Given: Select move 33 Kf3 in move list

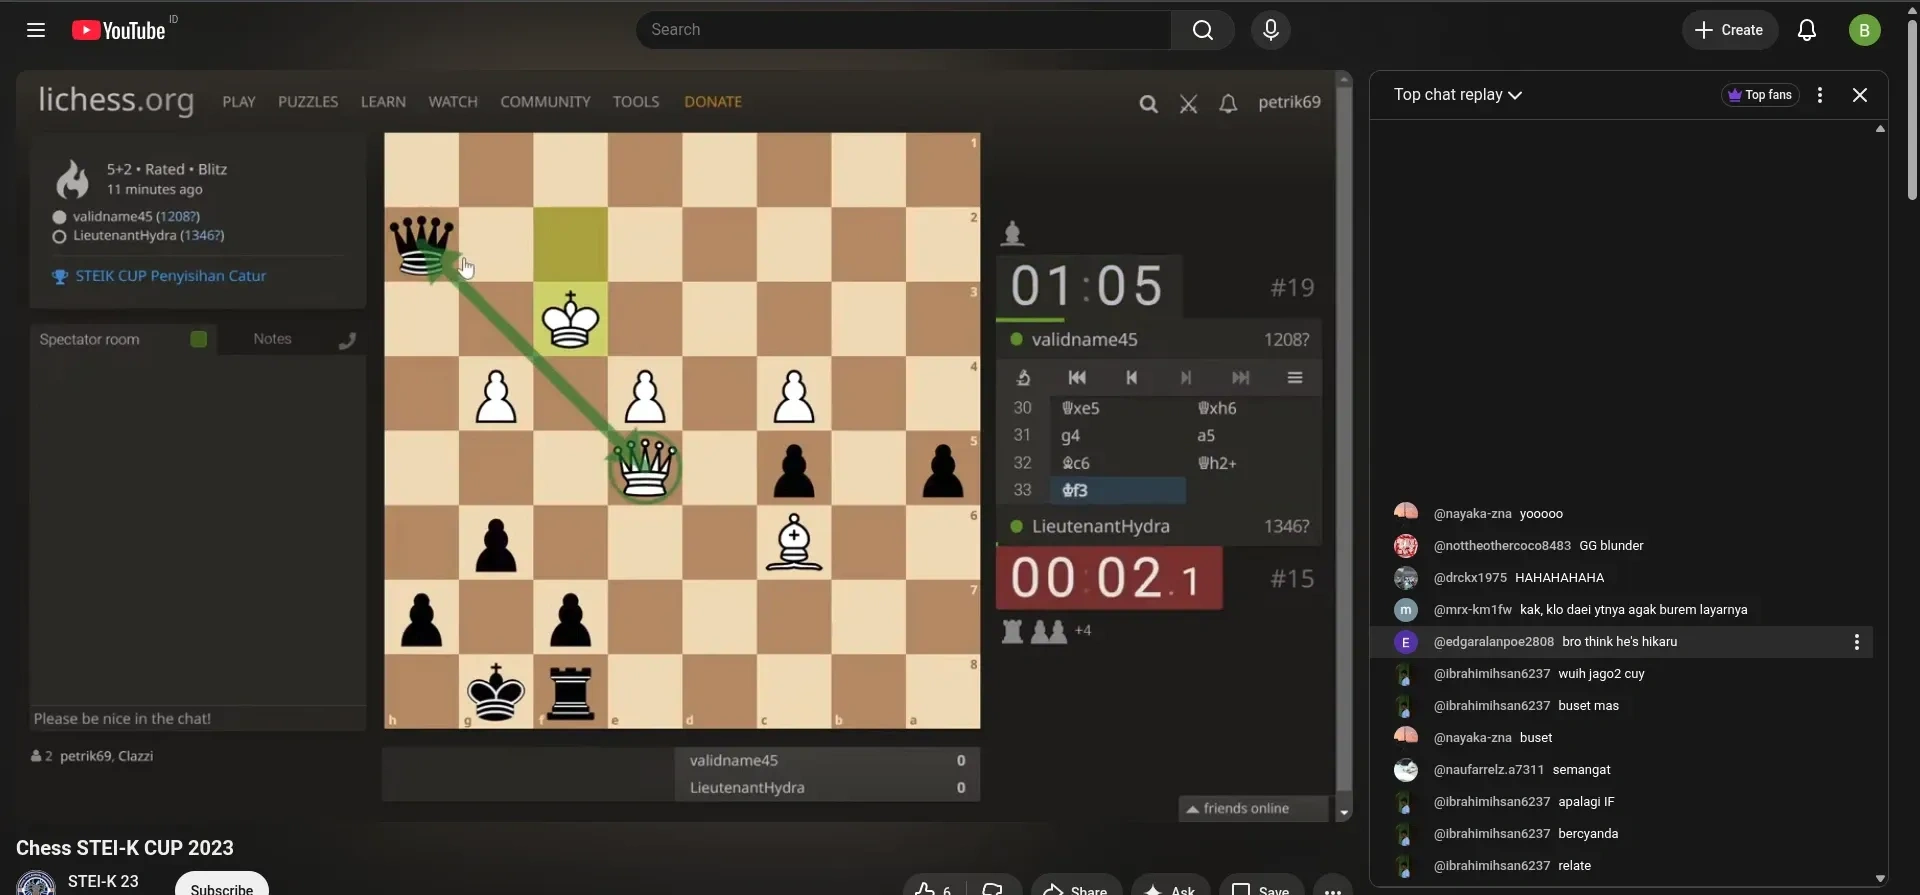Looking at the screenshot, I should (x=1118, y=491).
